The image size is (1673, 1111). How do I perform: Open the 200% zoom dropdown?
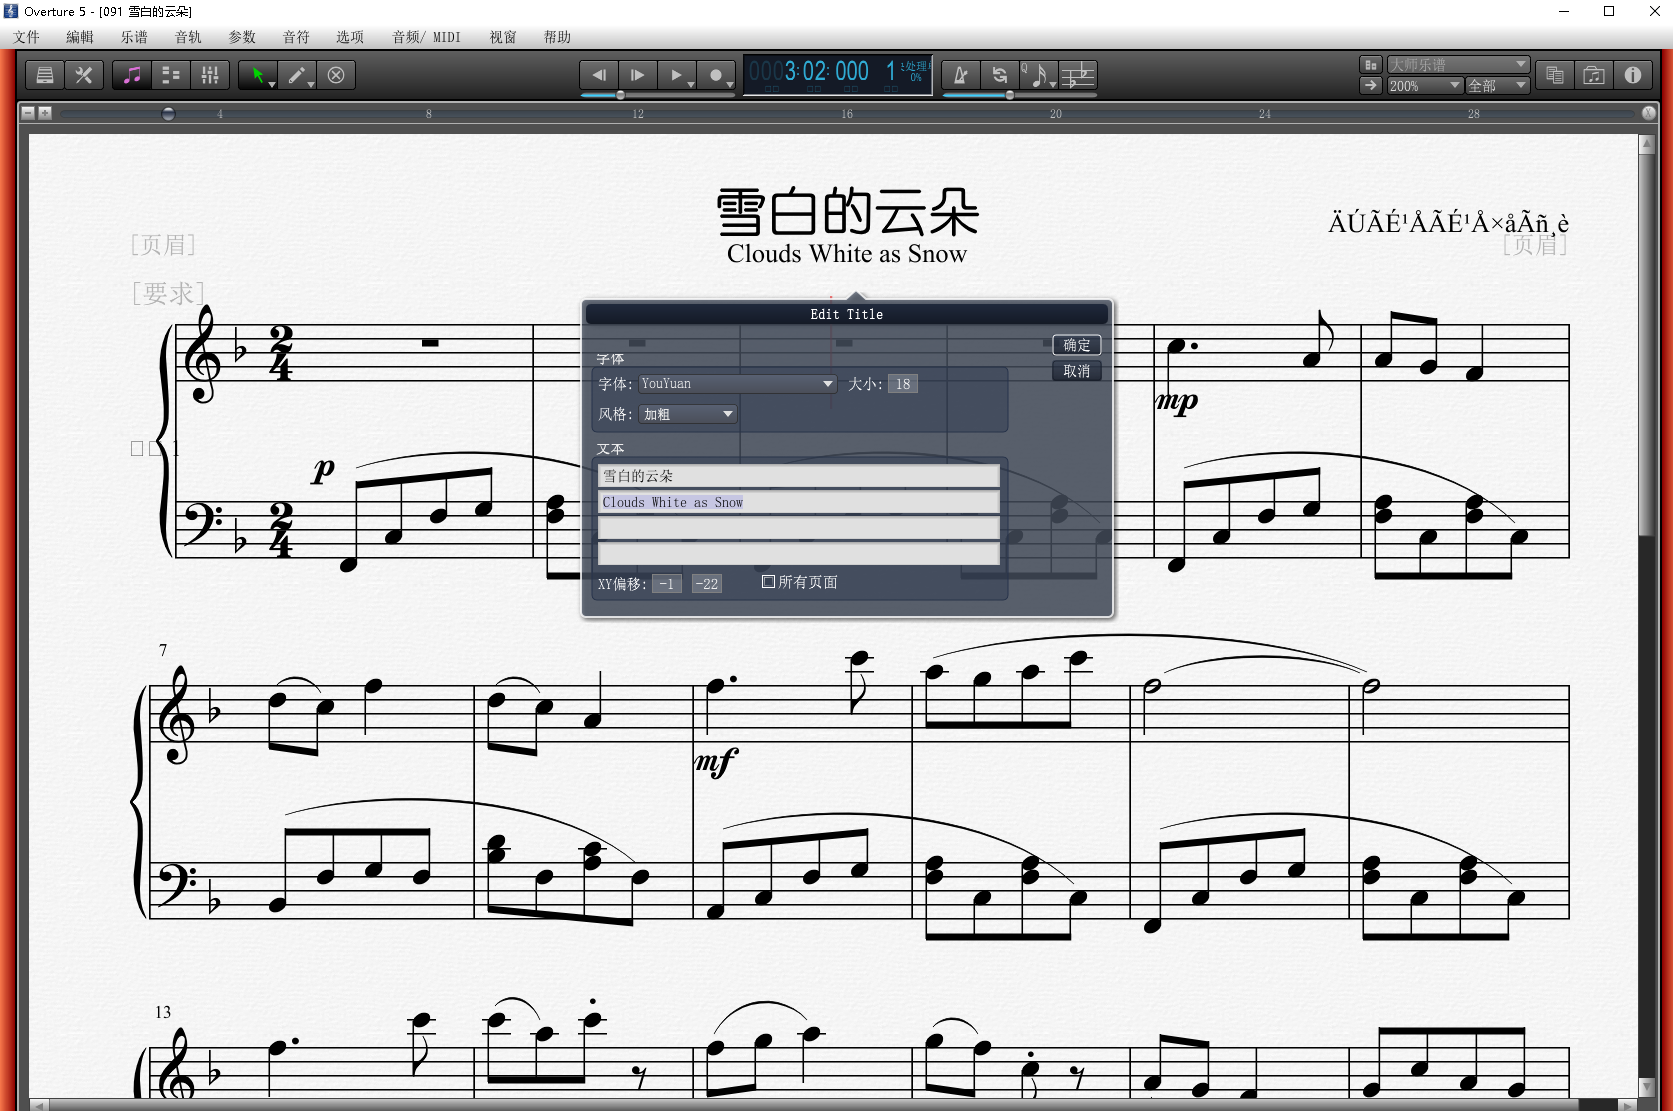1425,86
